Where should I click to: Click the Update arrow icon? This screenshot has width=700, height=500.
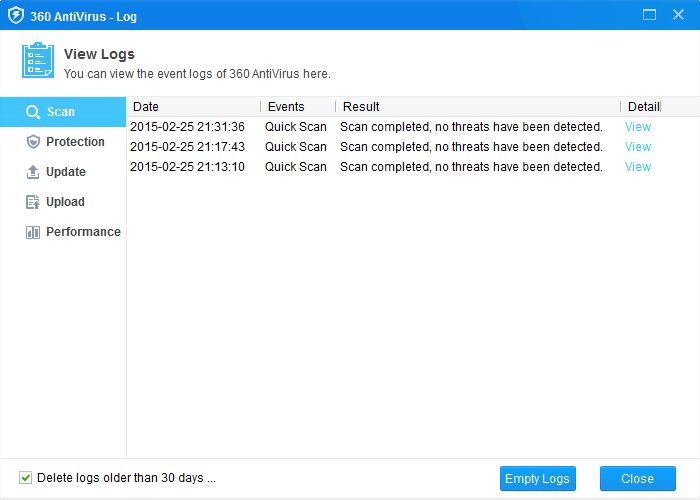33,172
